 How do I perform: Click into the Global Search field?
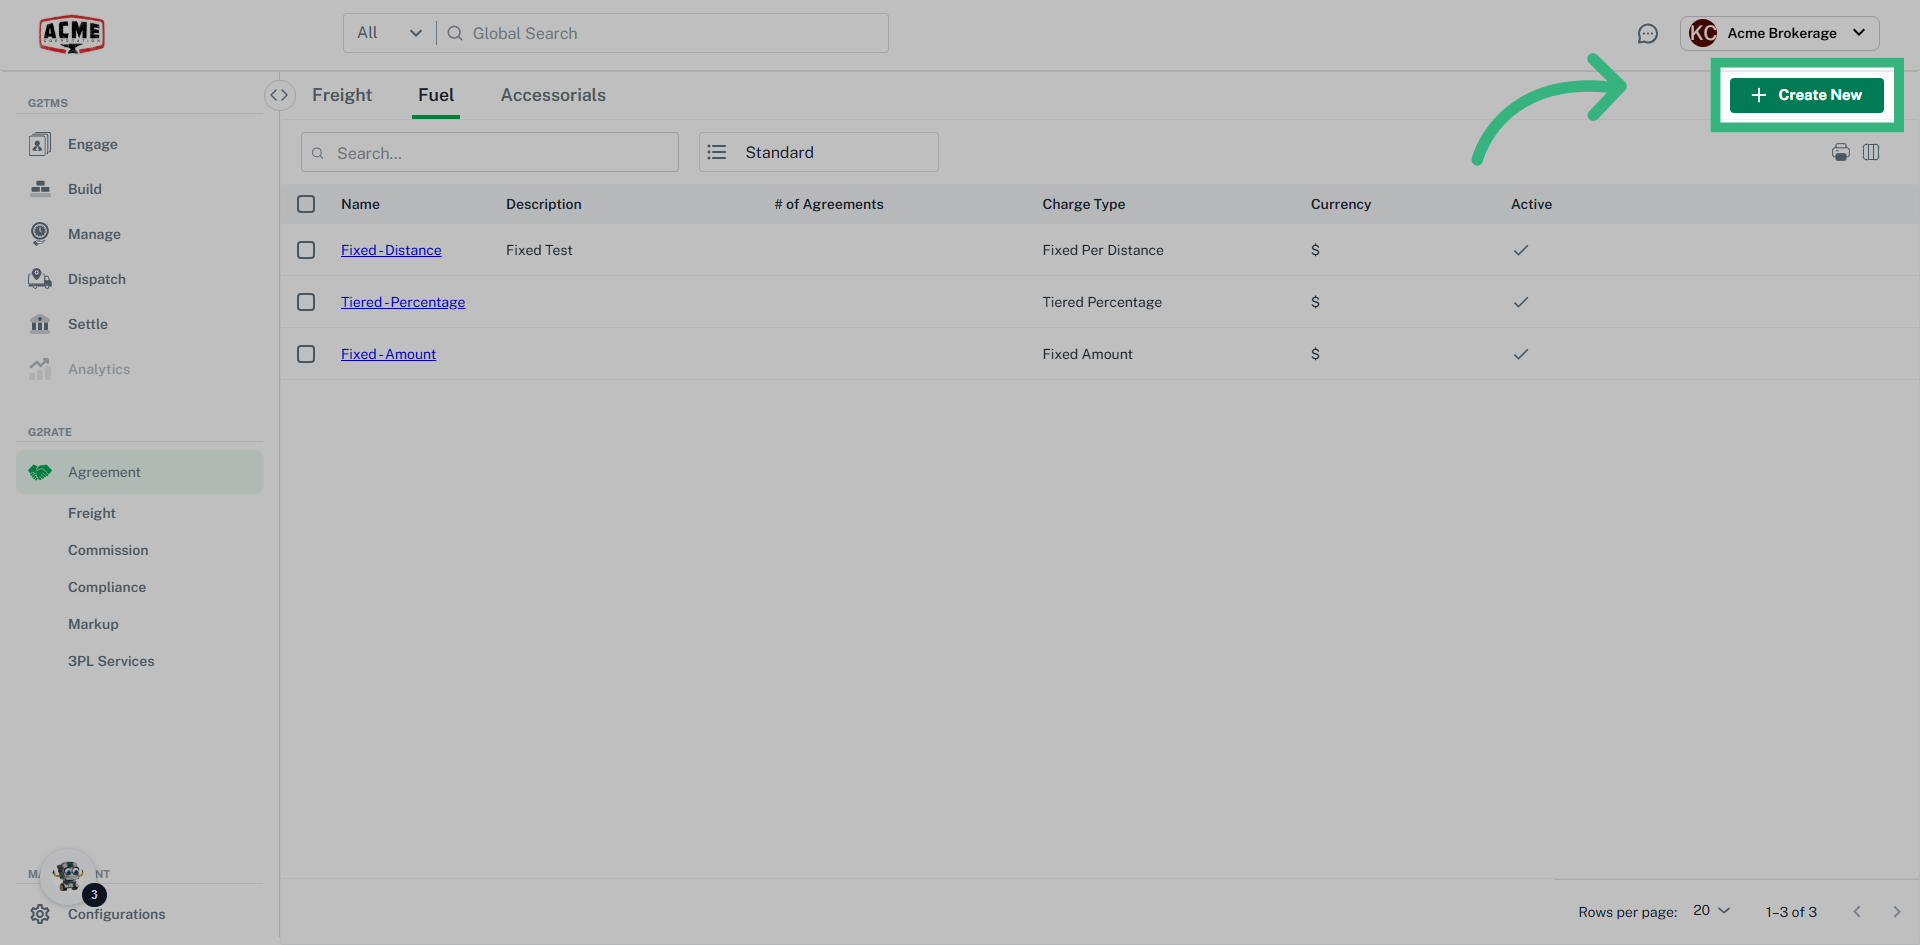pyautogui.click(x=662, y=33)
